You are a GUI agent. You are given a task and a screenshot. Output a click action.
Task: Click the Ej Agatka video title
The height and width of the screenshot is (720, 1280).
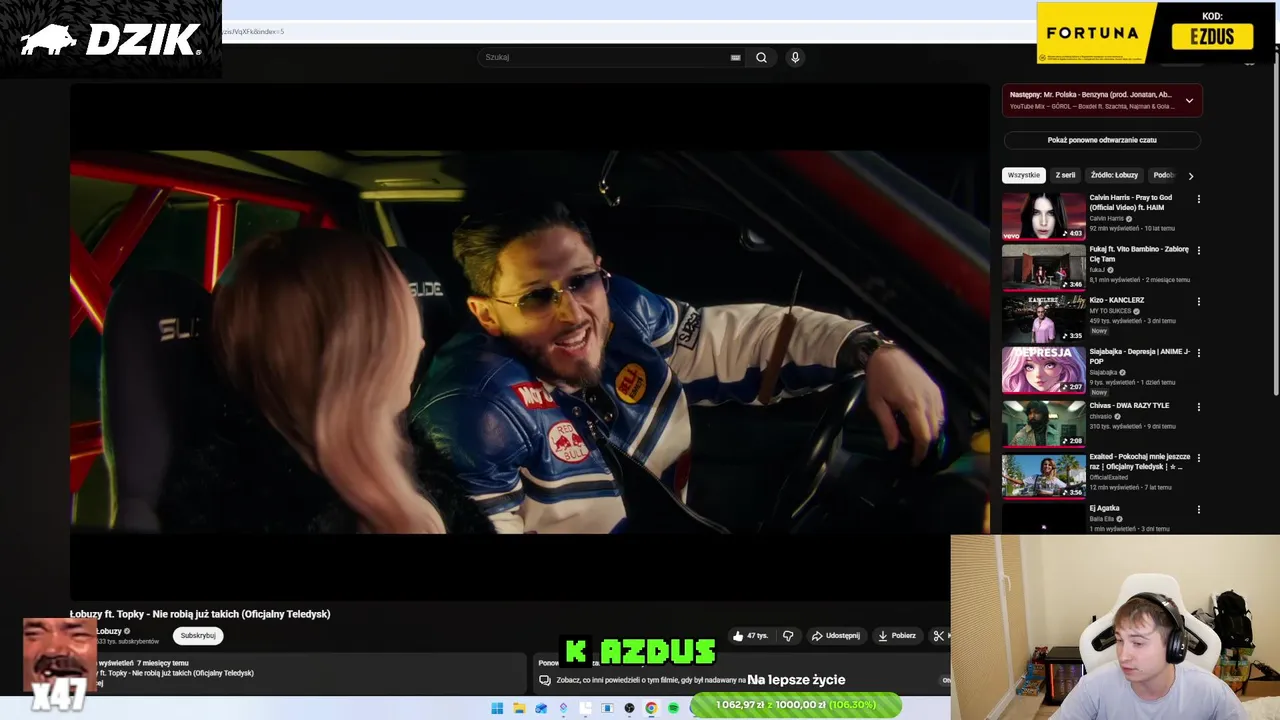pyautogui.click(x=1104, y=508)
